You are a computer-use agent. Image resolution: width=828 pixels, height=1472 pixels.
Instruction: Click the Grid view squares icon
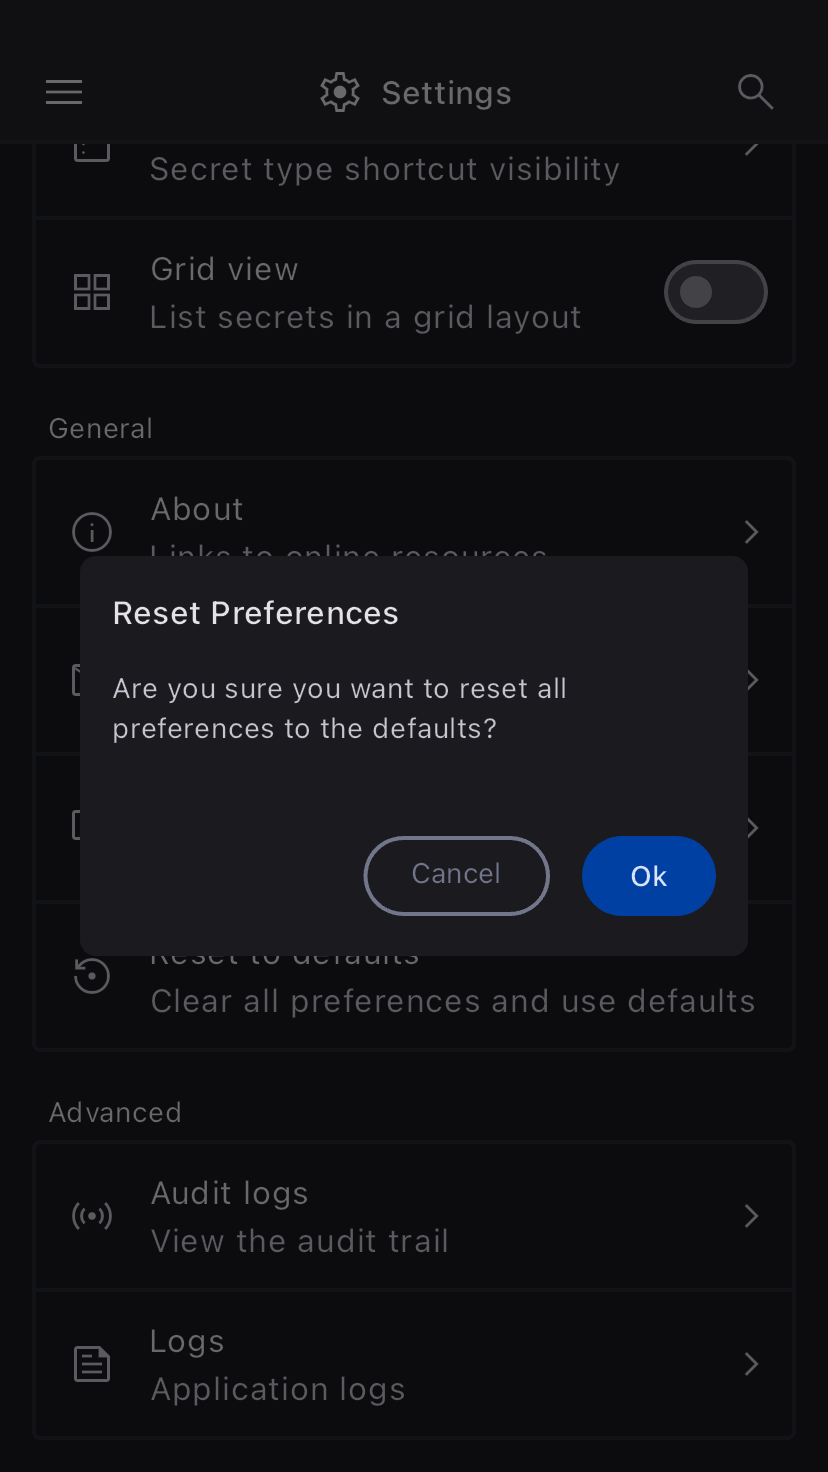point(92,292)
